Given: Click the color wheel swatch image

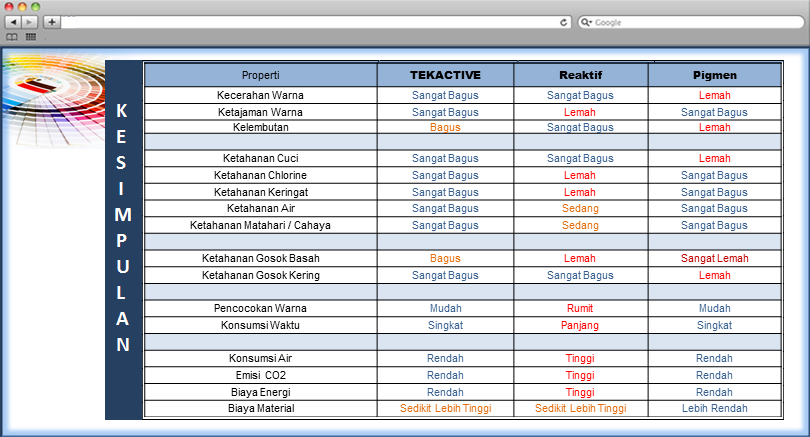Looking at the screenshot, I should pyautogui.click(x=53, y=100).
